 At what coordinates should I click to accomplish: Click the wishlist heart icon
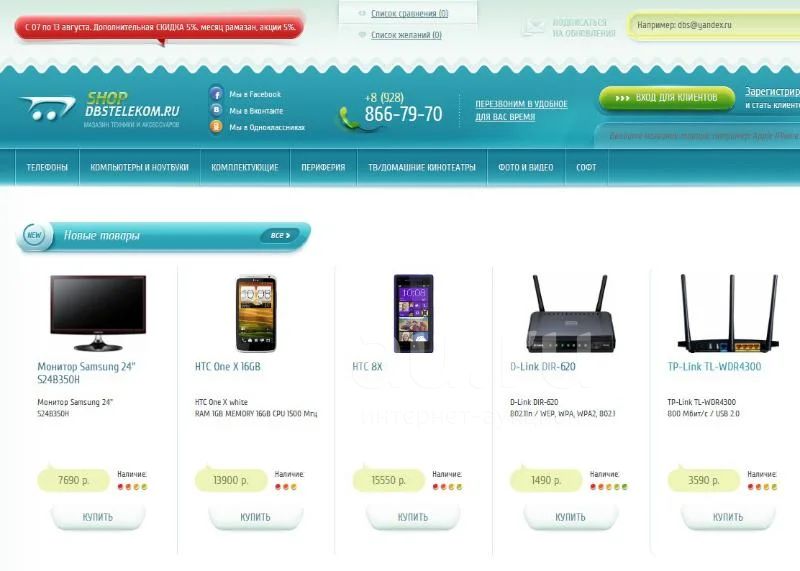pyautogui.click(x=362, y=35)
